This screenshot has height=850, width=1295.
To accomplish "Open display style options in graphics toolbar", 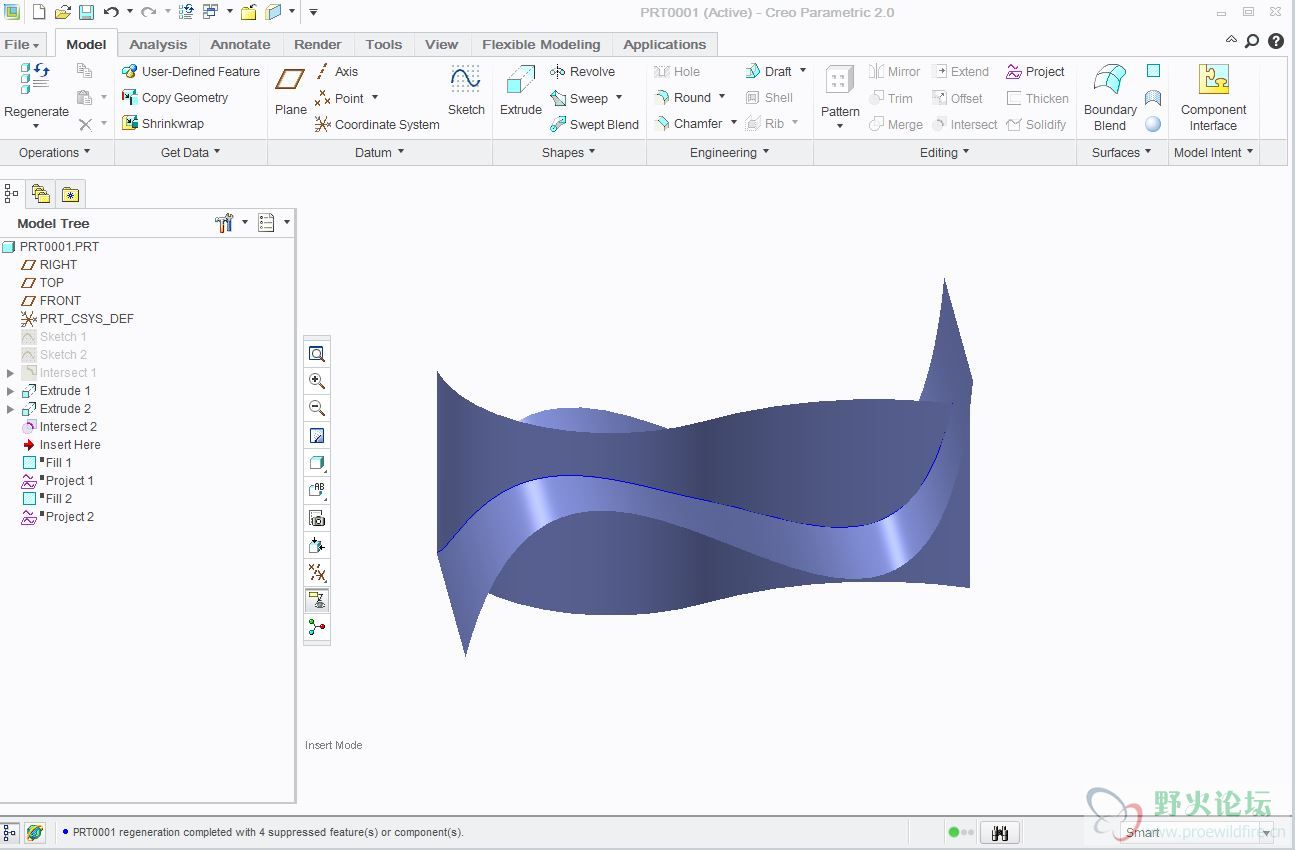I will coord(317,463).
